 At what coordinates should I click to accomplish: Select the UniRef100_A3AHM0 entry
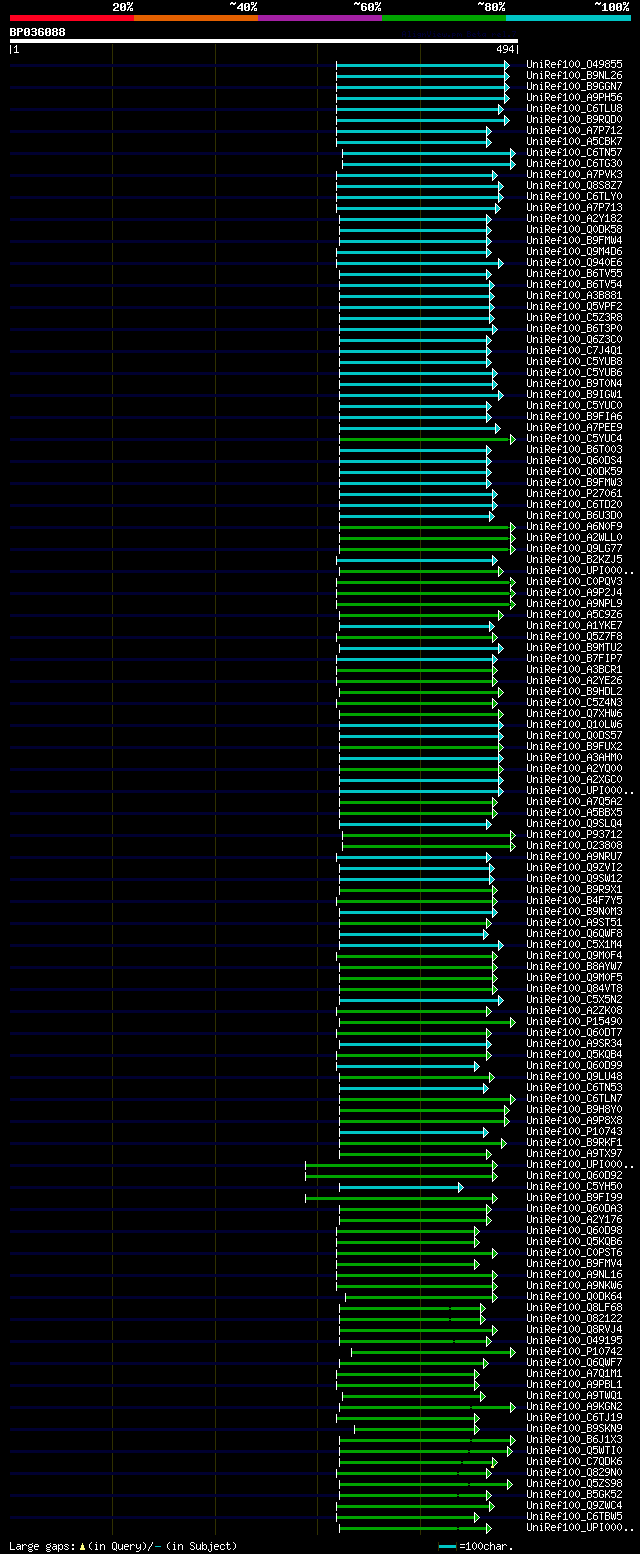click(x=575, y=757)
